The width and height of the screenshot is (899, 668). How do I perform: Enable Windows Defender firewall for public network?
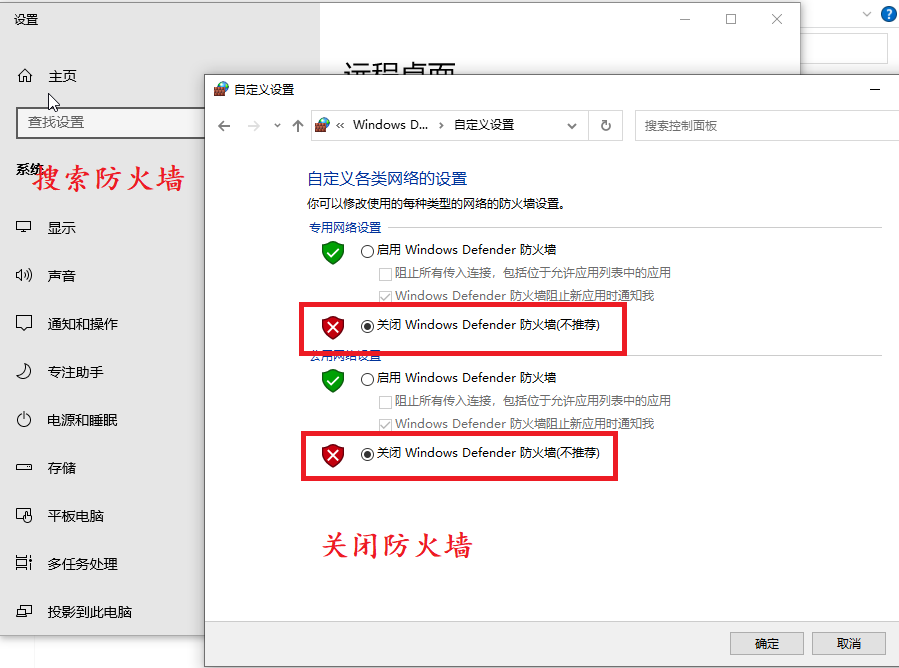point(367,379)
